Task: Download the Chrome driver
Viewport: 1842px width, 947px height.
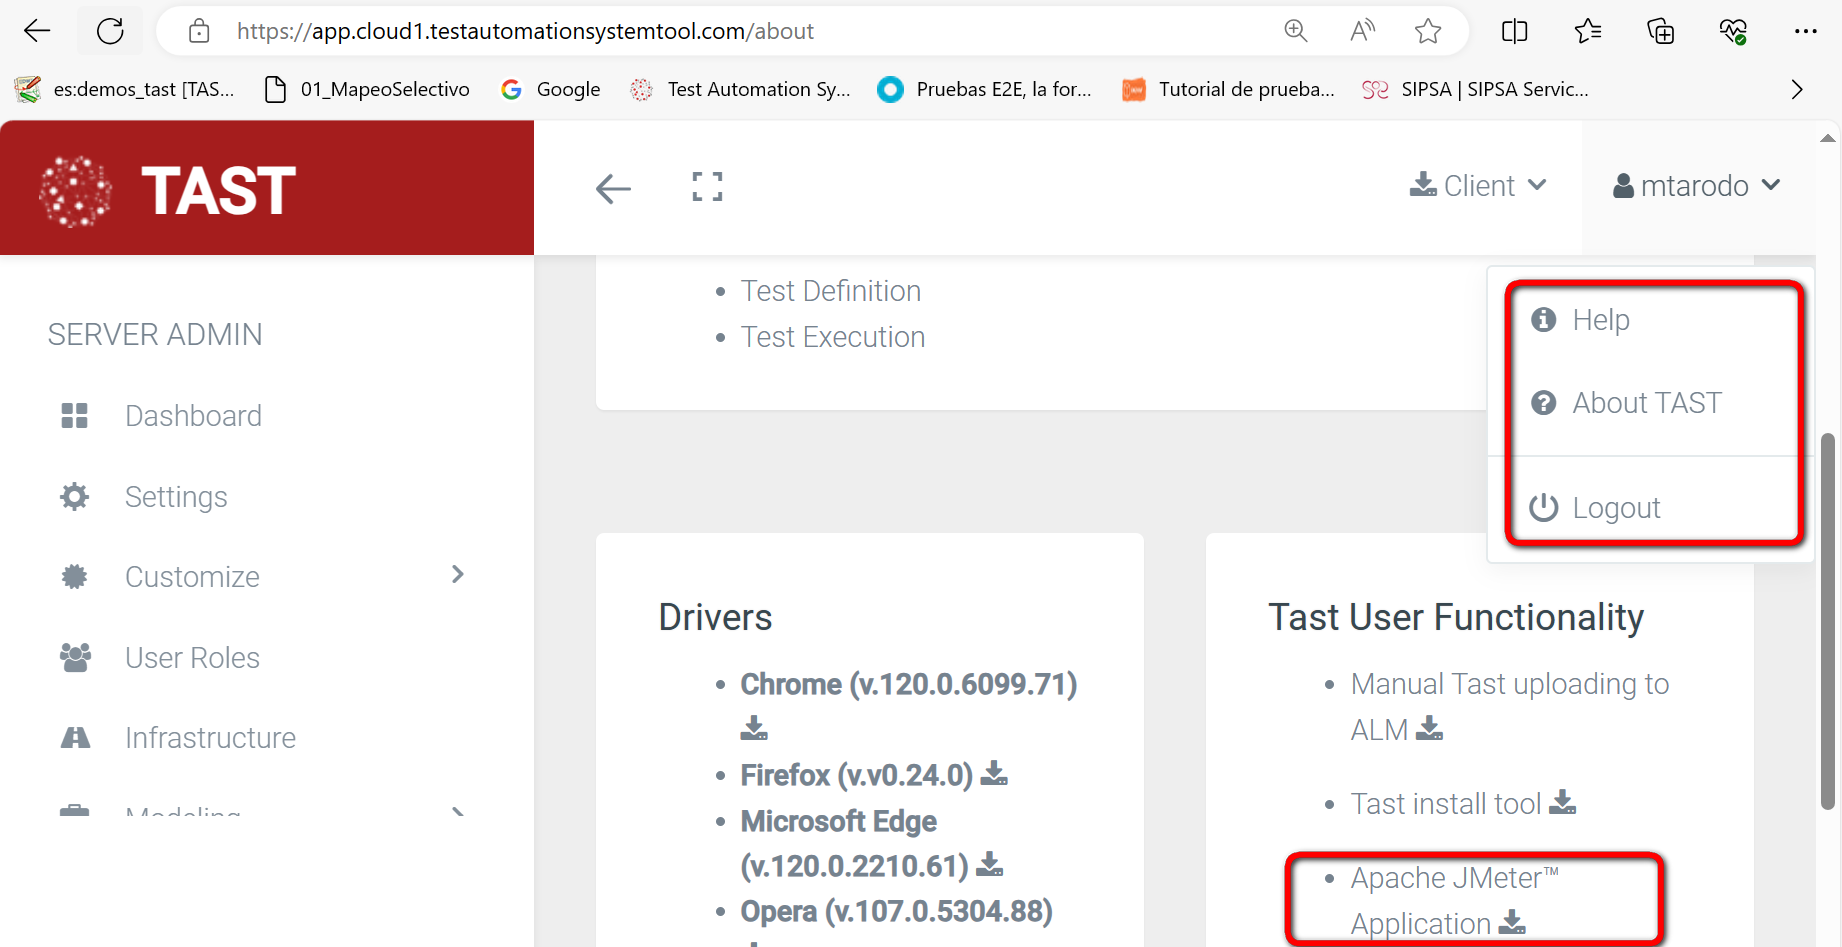Action: (754, 728)
